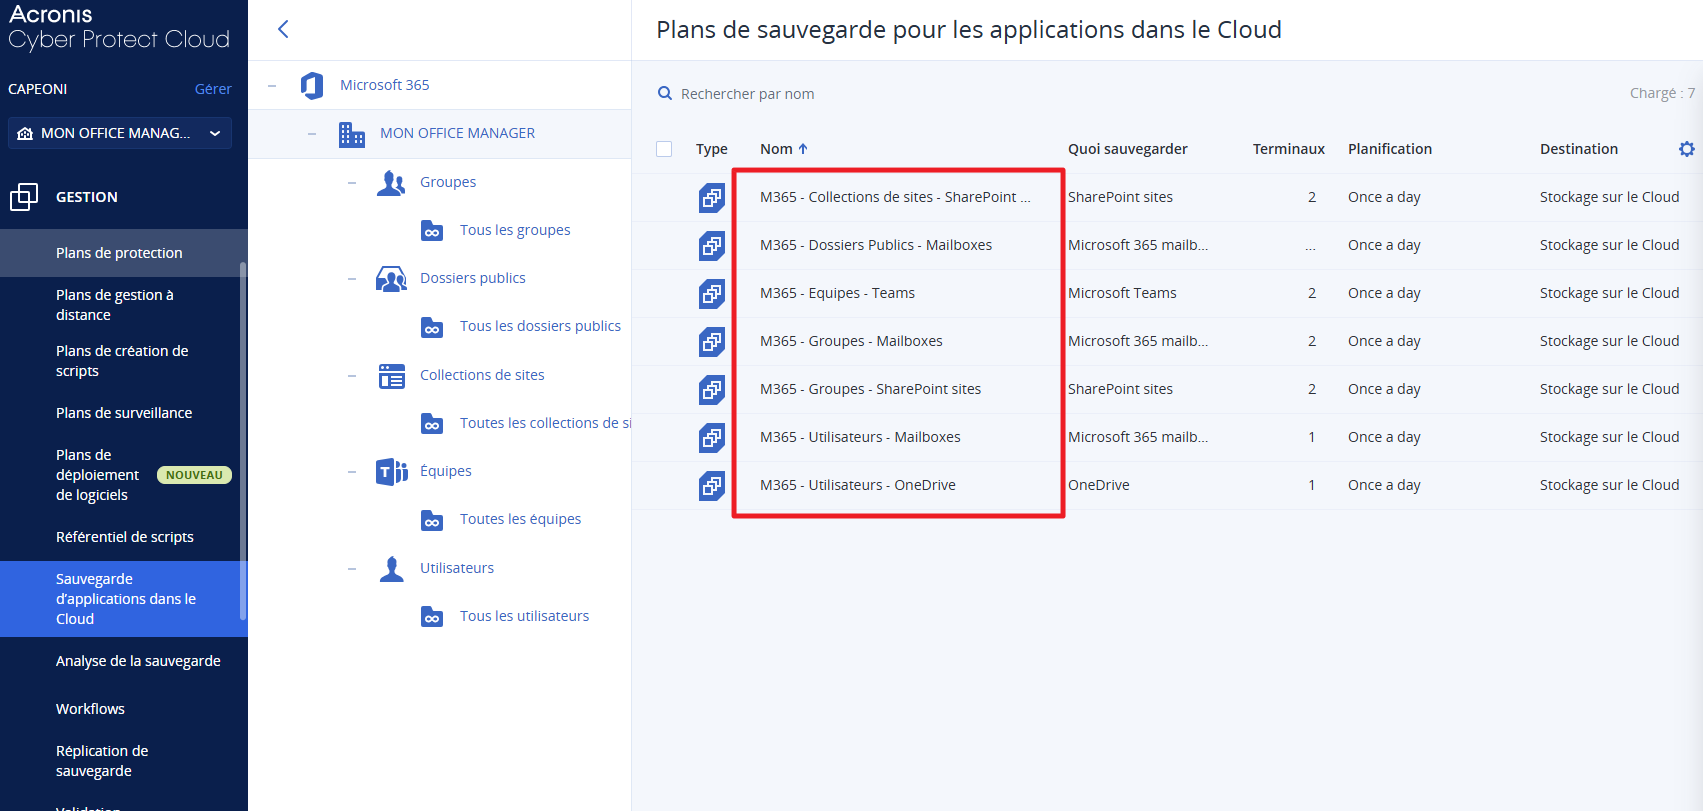Viewport: 1703px width, 811px height.
Task: Collapse the Dossiers publics tree node
Action: [x=352, y=279]
